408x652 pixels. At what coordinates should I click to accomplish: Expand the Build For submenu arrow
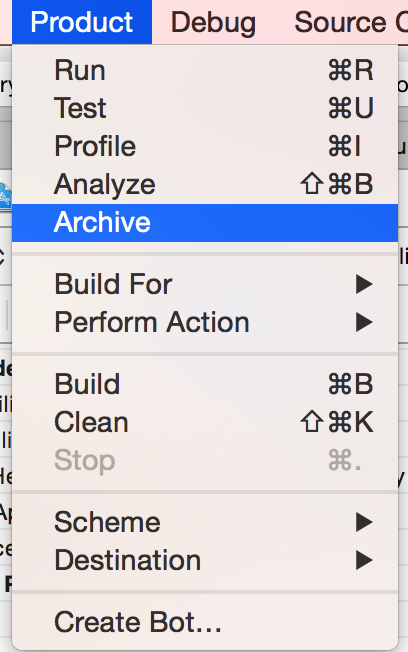[x=364, y=285]
